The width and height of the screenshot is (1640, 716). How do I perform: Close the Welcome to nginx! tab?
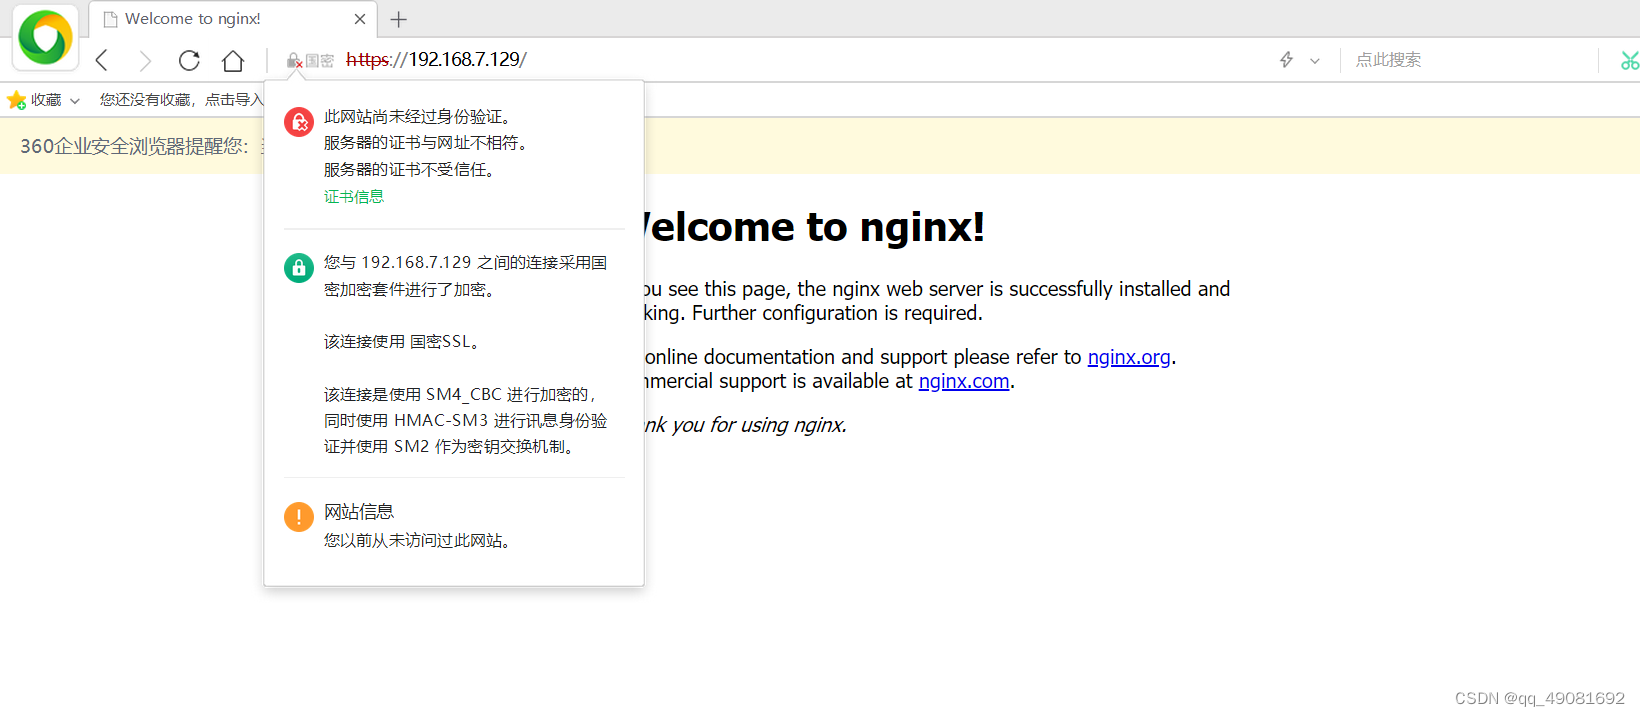[x=360, y=19]
